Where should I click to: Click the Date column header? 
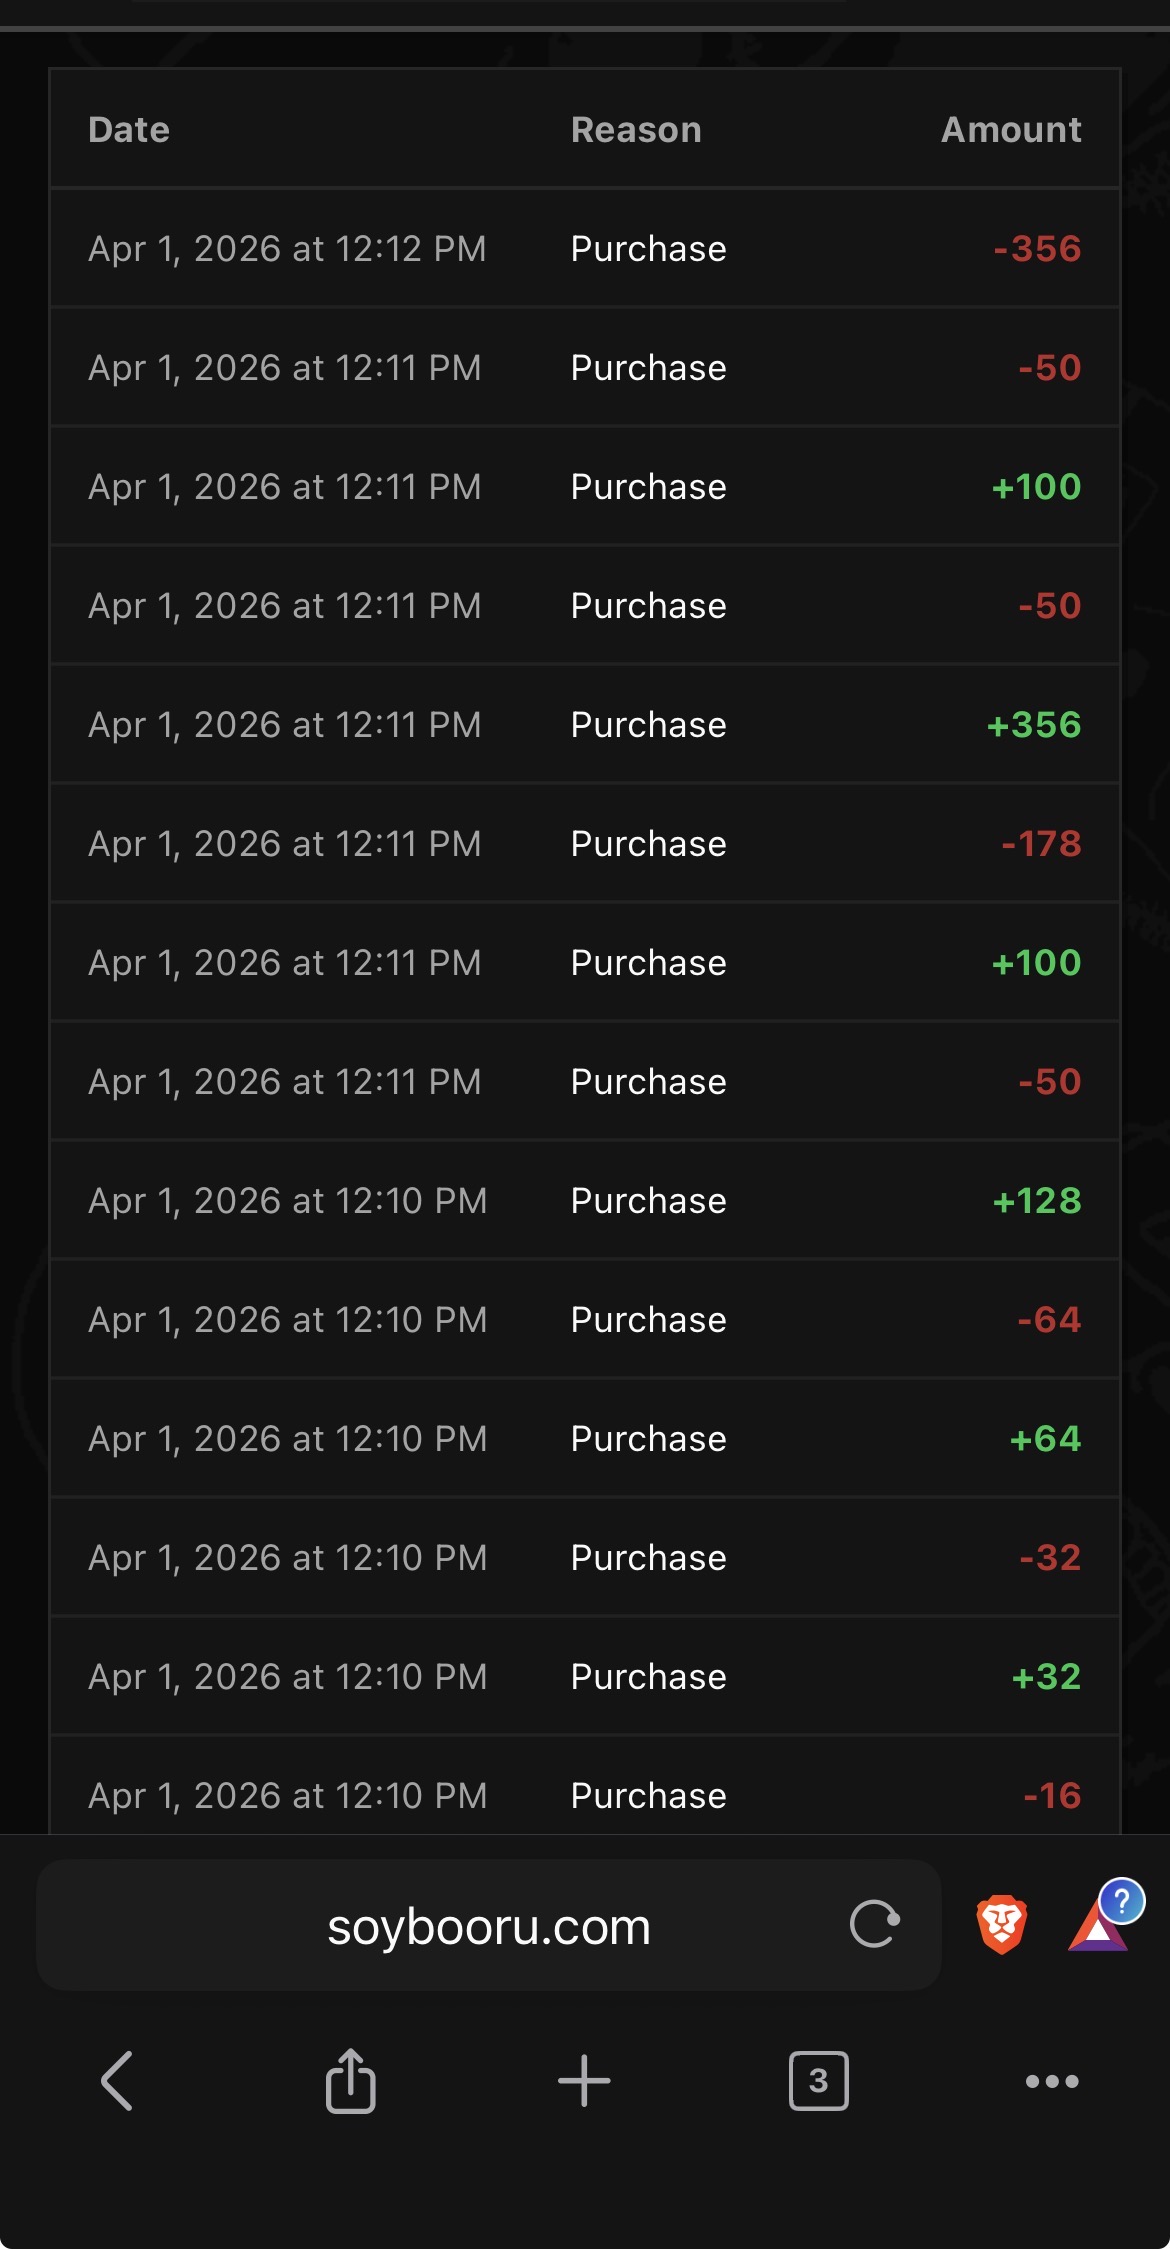coord(129,130)
